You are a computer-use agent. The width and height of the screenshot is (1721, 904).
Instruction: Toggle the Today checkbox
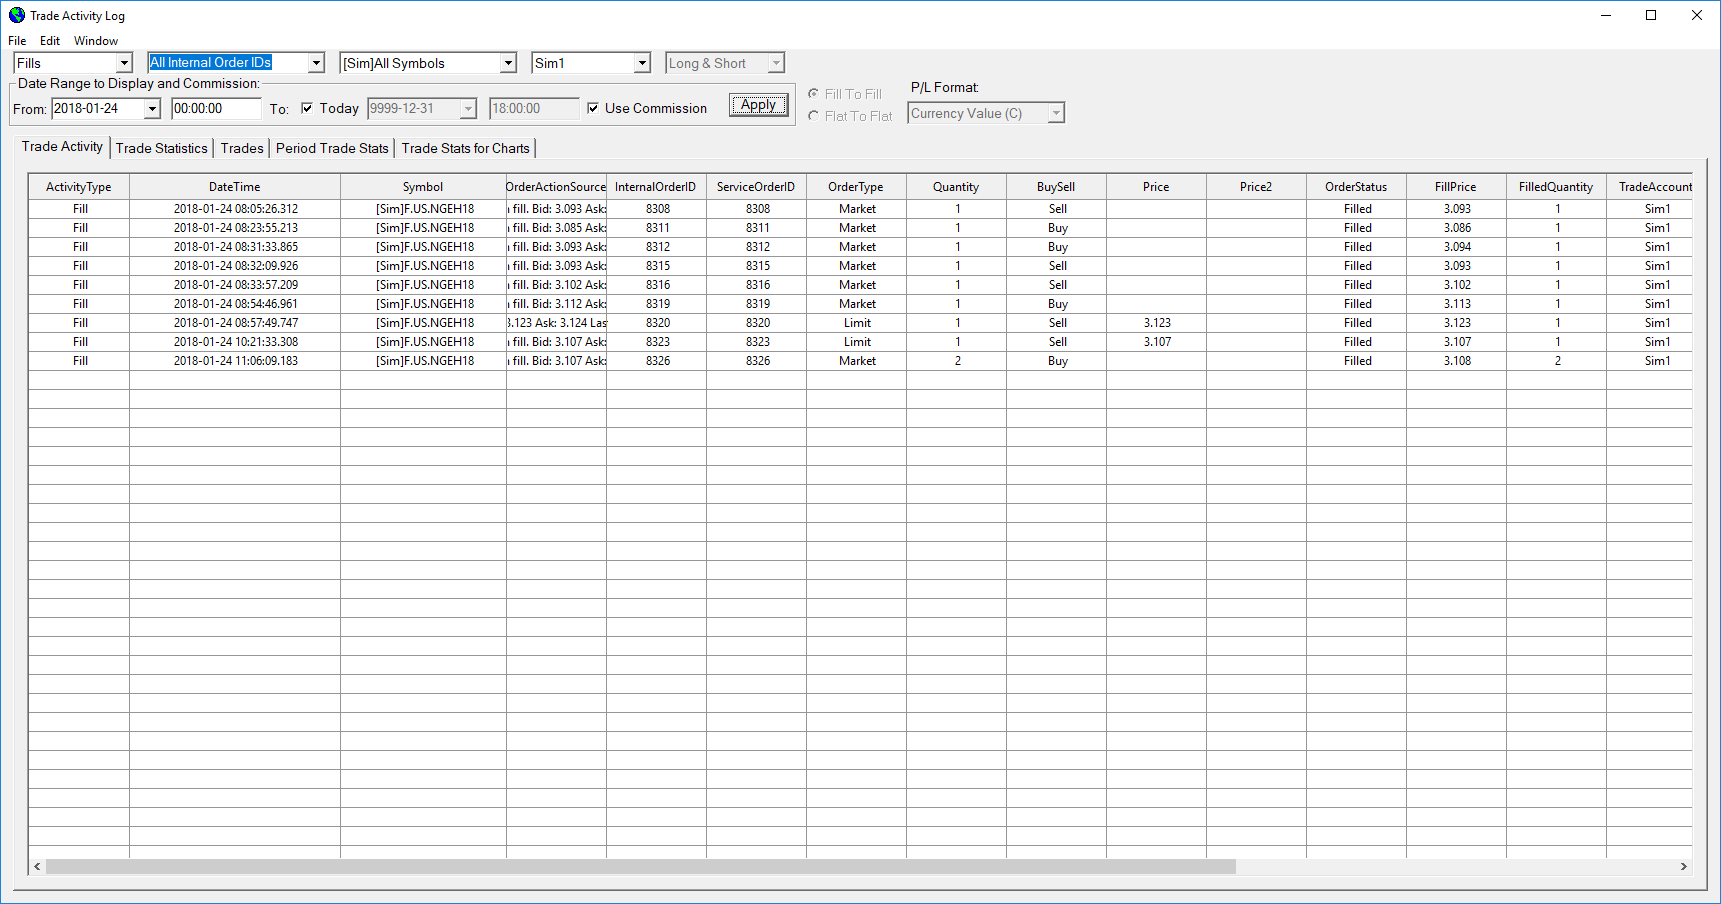pyautogui.click(x=307, y=108)
